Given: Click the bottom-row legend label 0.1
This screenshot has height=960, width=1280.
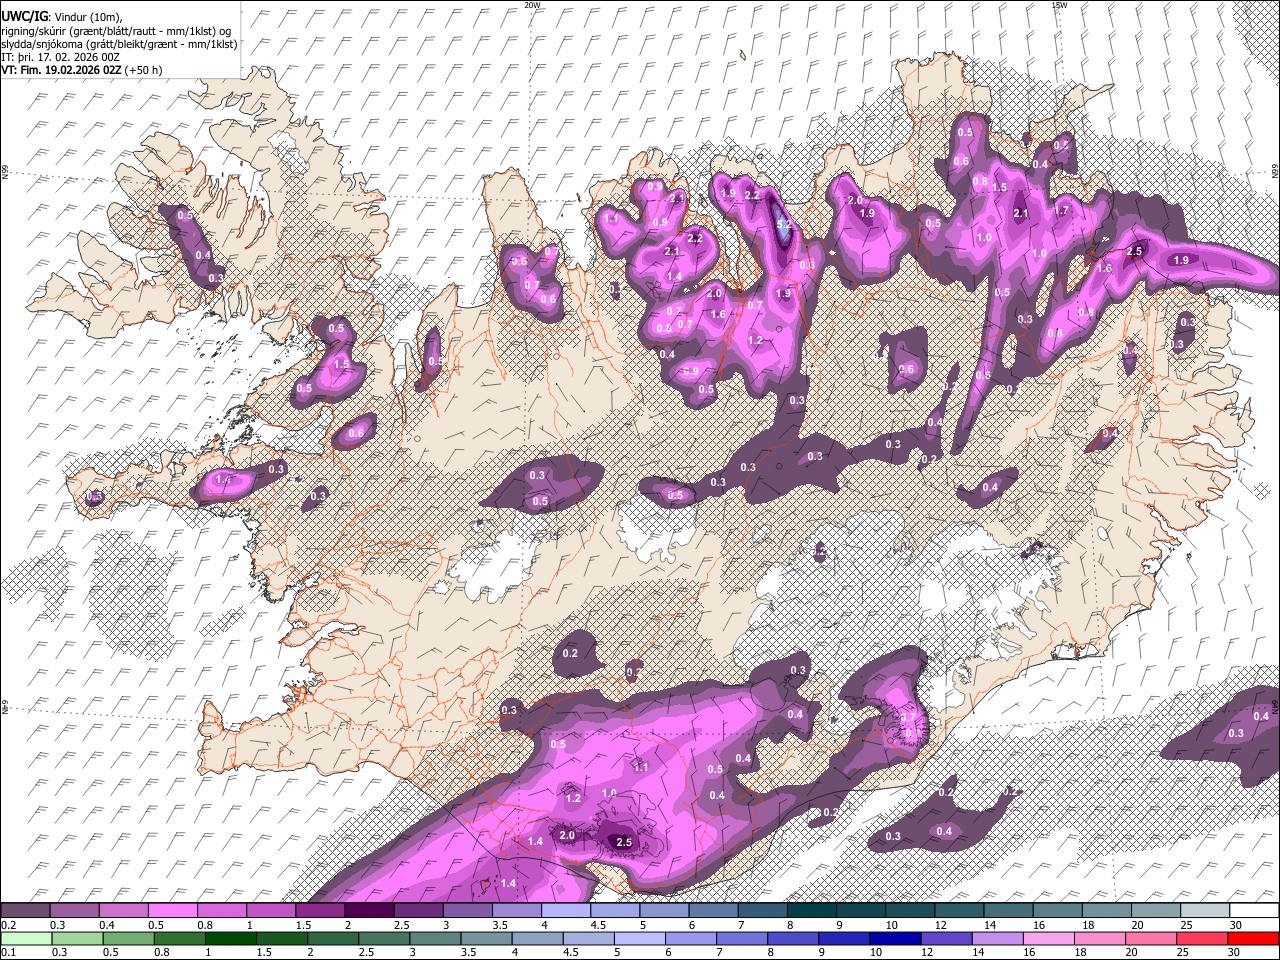Looking at the screenshot, I should [x=8, y=953].
